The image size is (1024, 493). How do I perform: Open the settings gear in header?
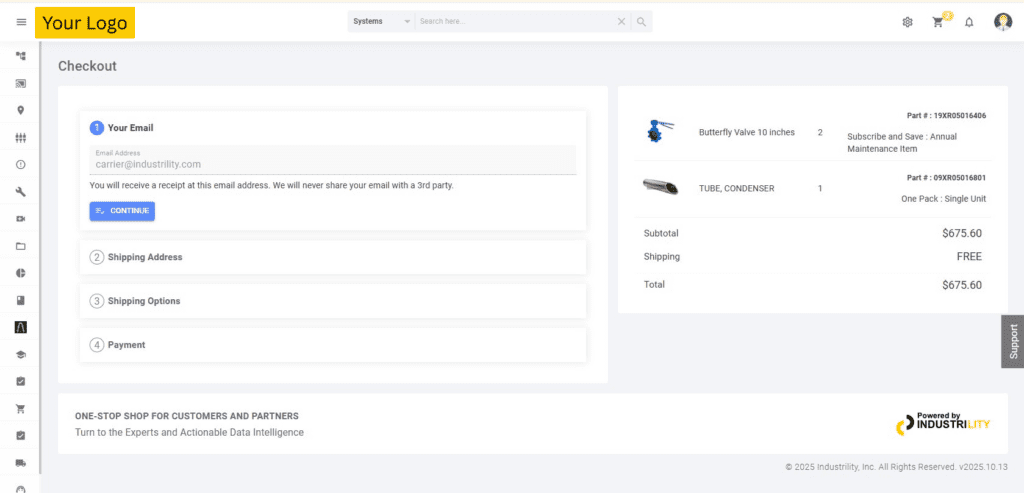pos(908,22)
